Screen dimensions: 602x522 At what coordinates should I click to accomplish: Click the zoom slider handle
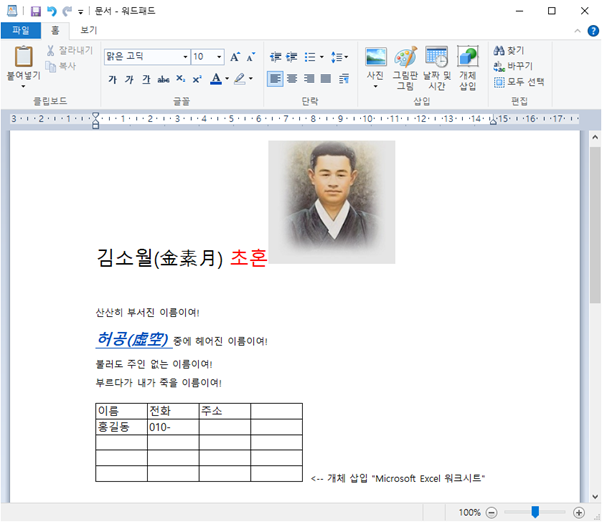pyautogui.click(x=535, y=512)
